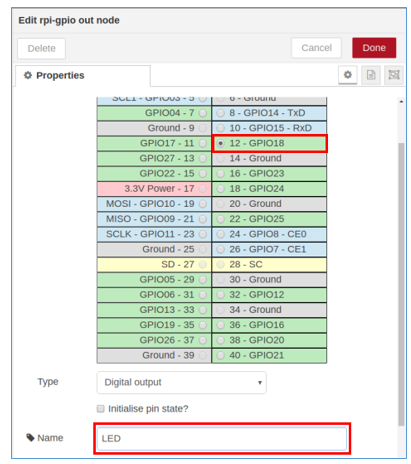Select GPIO17 - 11 radio button
Screen dimensions: 411x464
point(203,143)
